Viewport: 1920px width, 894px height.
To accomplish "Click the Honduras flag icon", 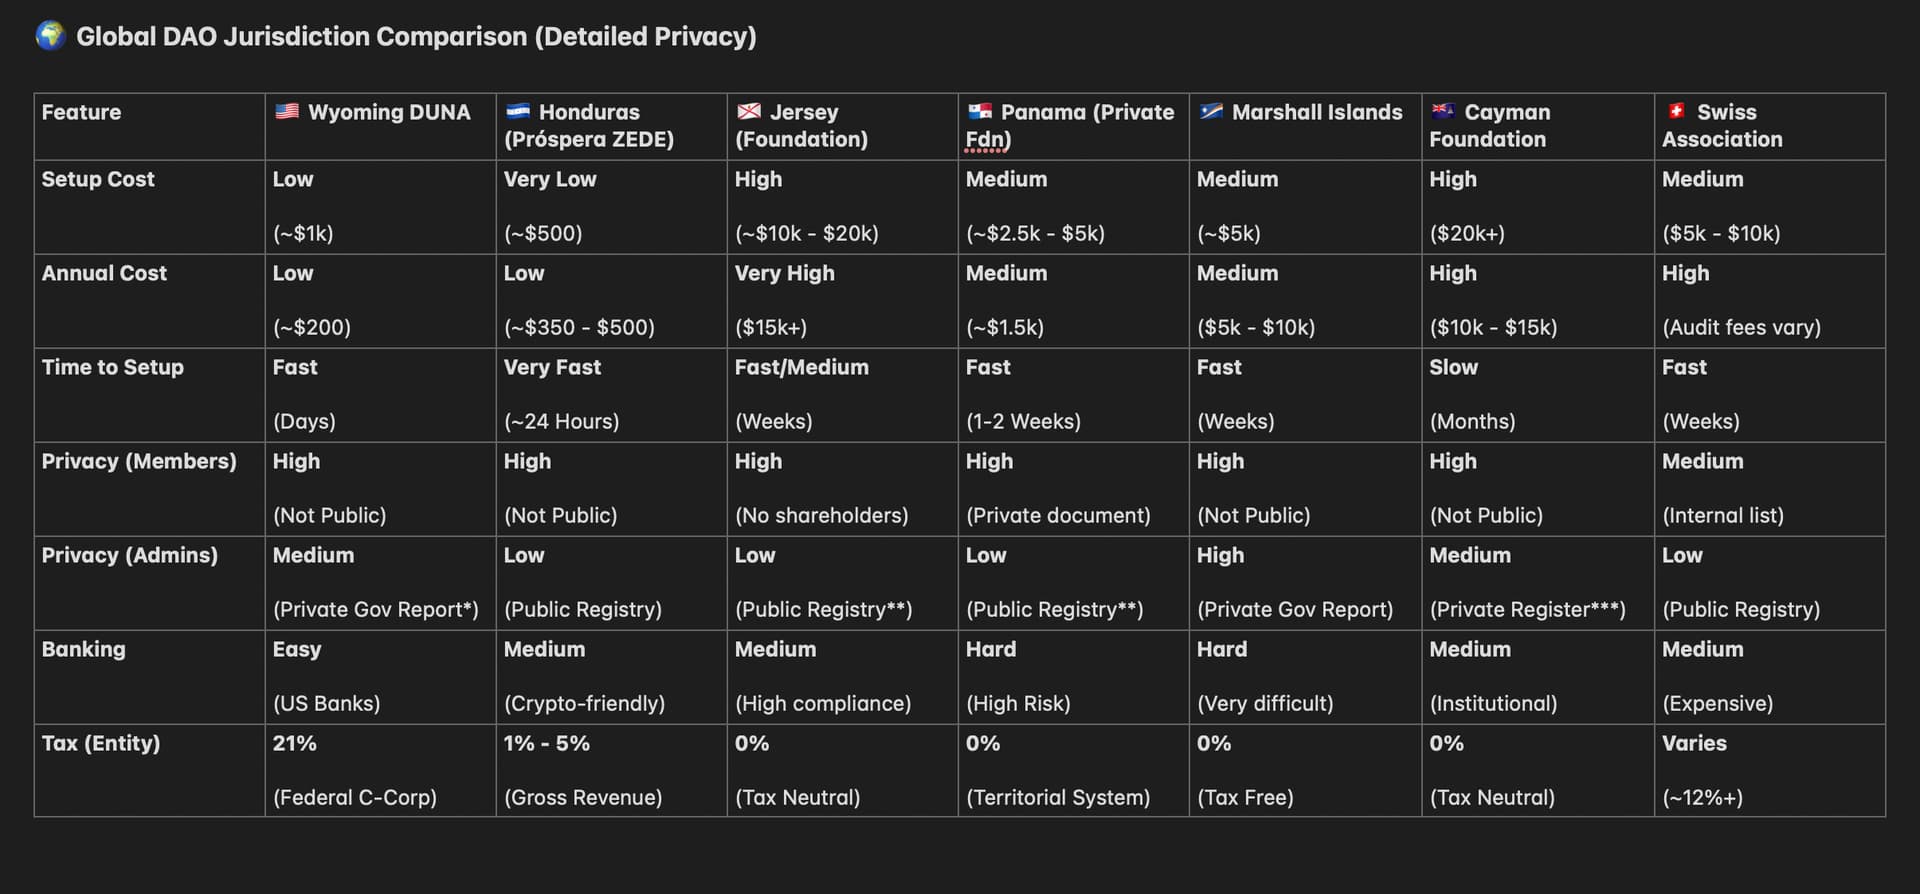I will pyautogui.click(x=518, y=111).
